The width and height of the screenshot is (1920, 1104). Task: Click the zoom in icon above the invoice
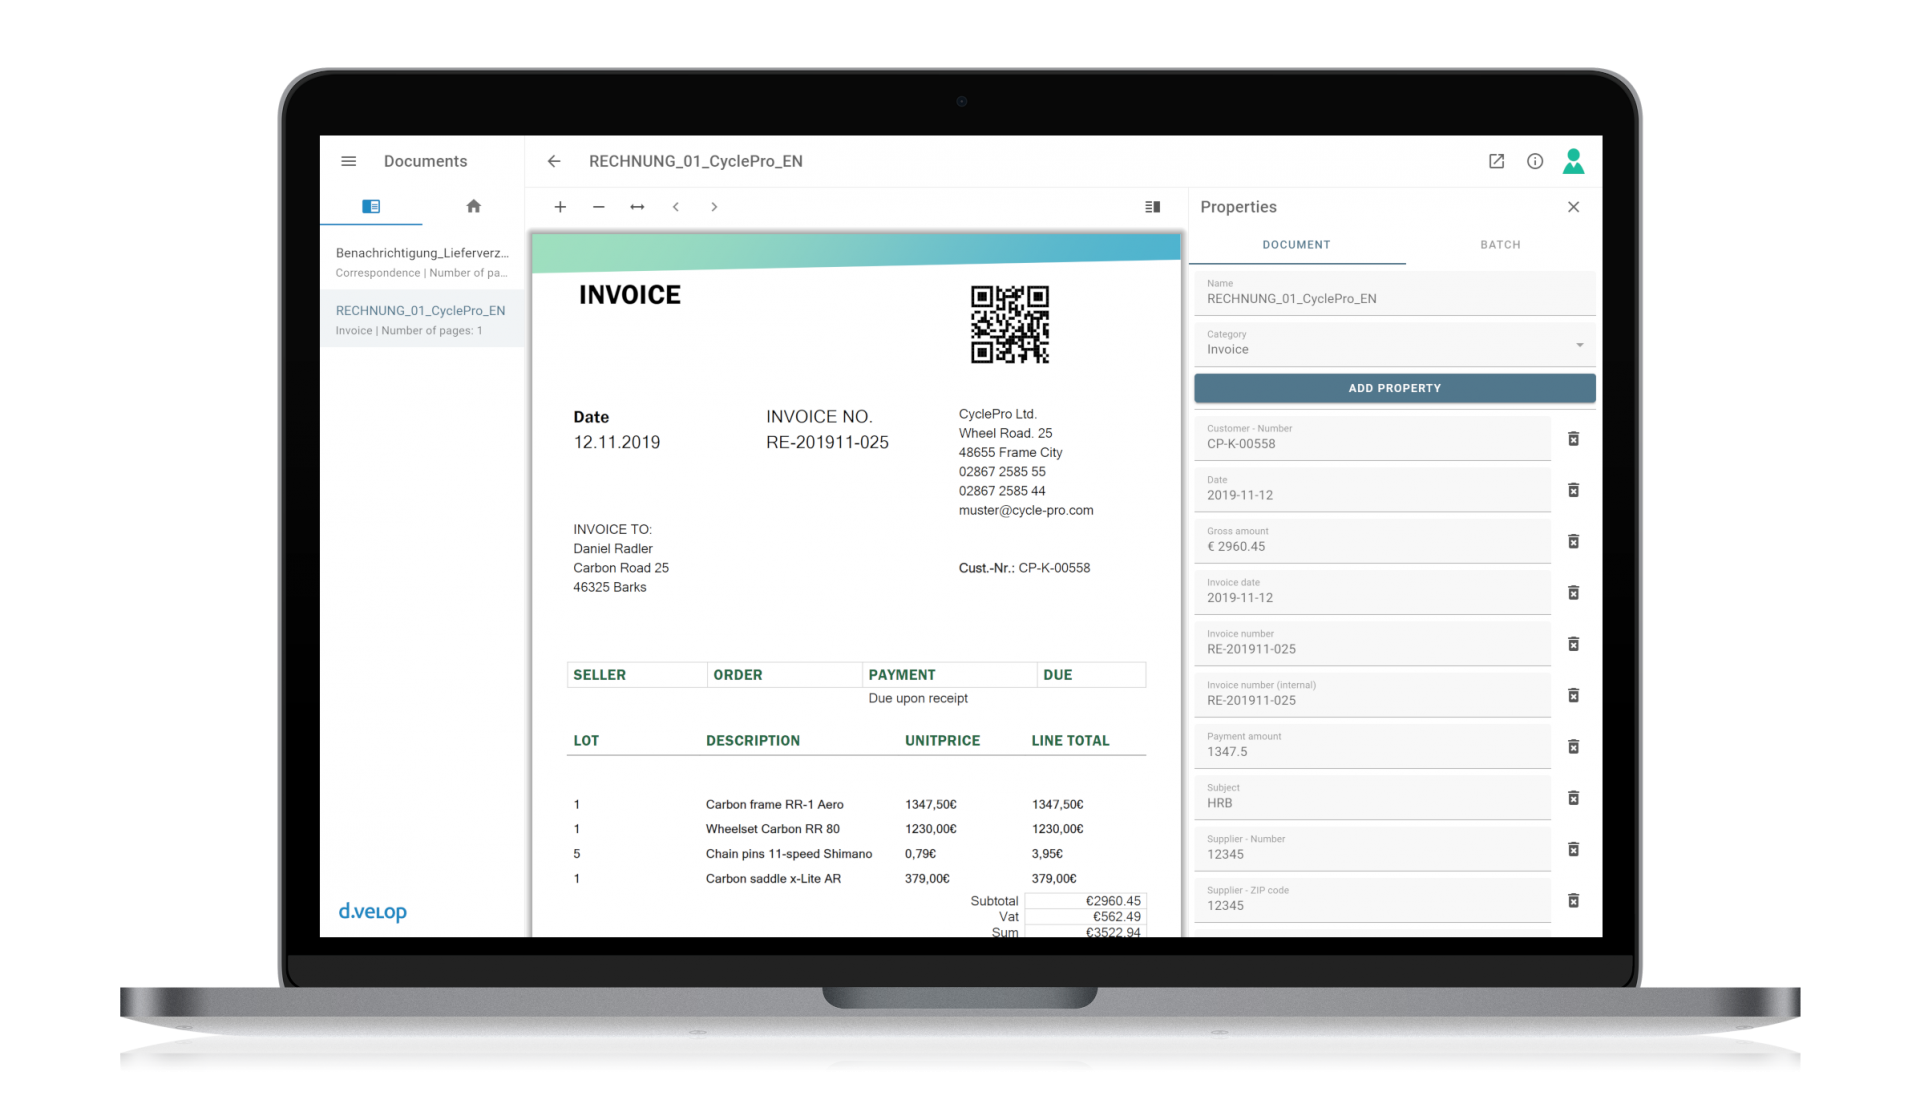point(560,207)
